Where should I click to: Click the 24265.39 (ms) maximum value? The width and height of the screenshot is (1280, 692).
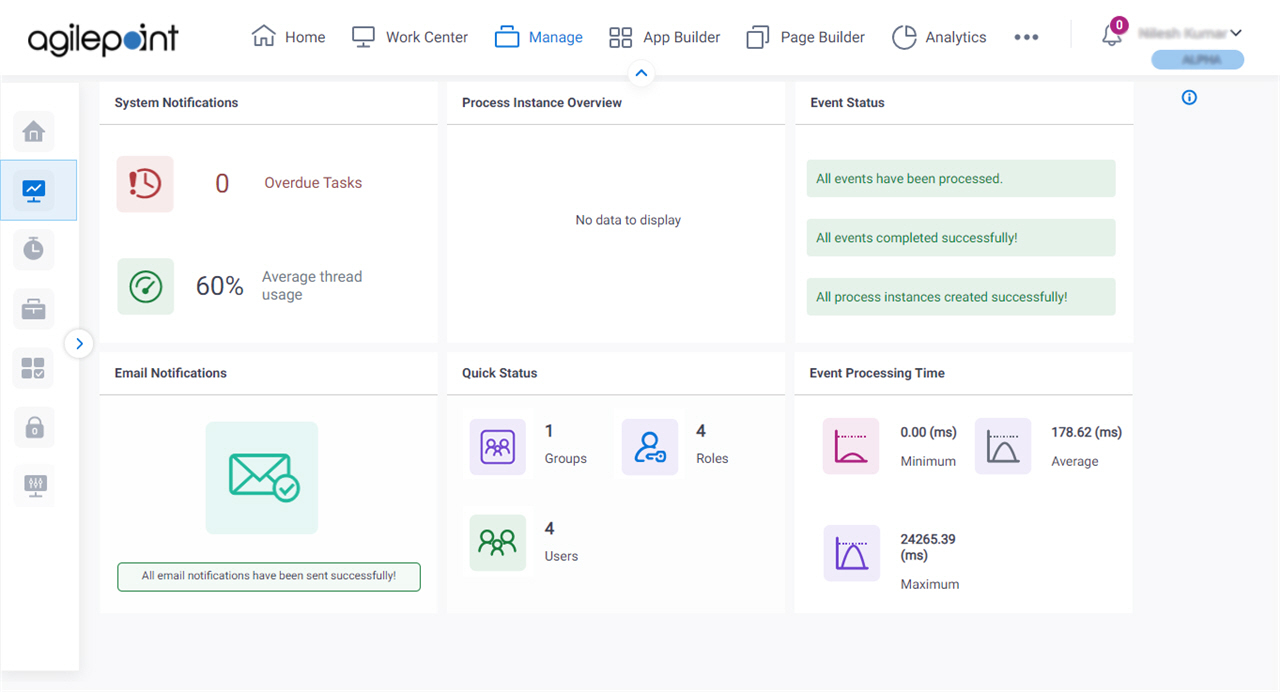click(x=928, y=547)
